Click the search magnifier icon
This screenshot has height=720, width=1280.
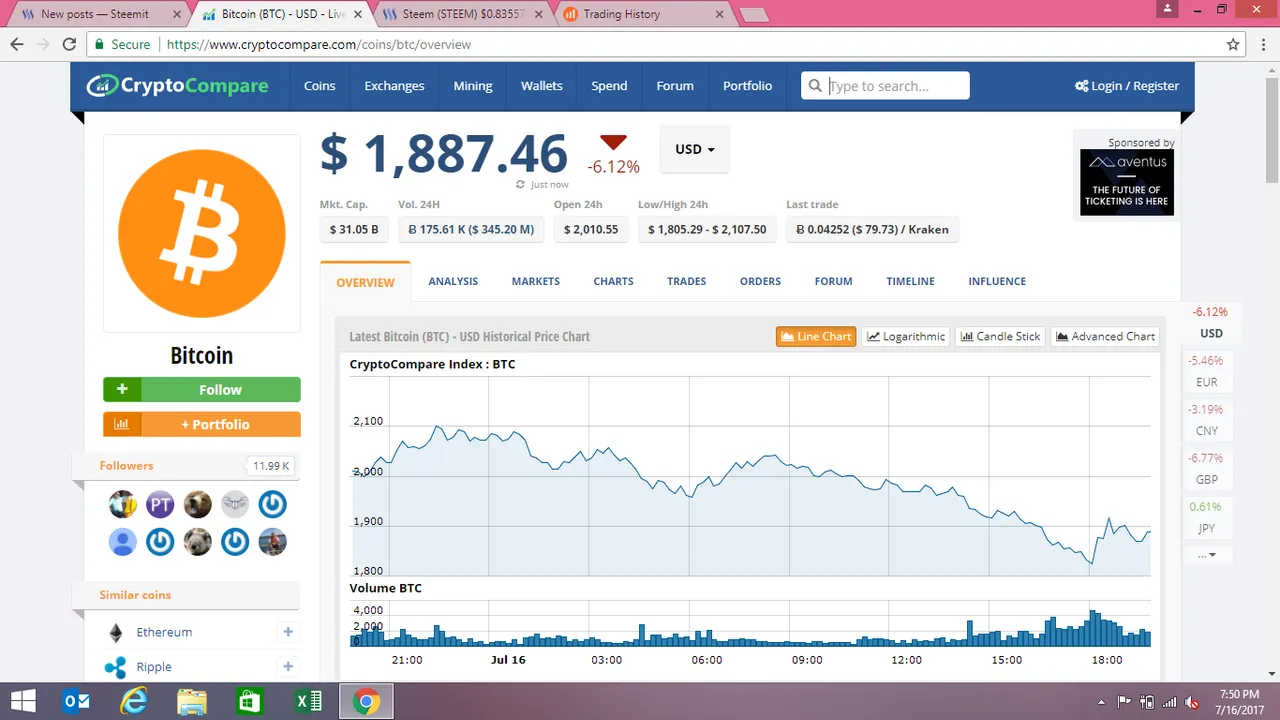816,86
